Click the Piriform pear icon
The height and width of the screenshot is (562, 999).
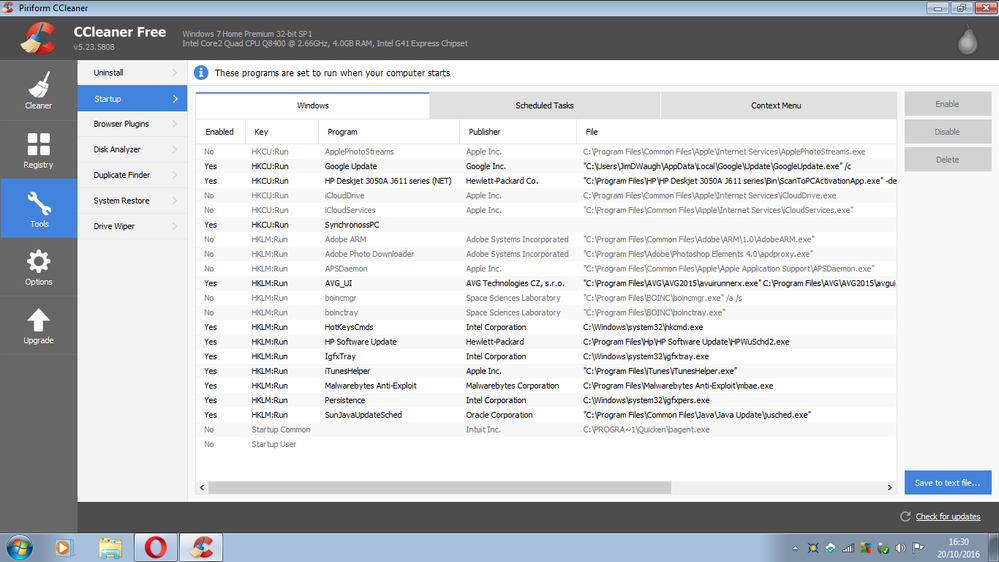(x=967, y=40)
